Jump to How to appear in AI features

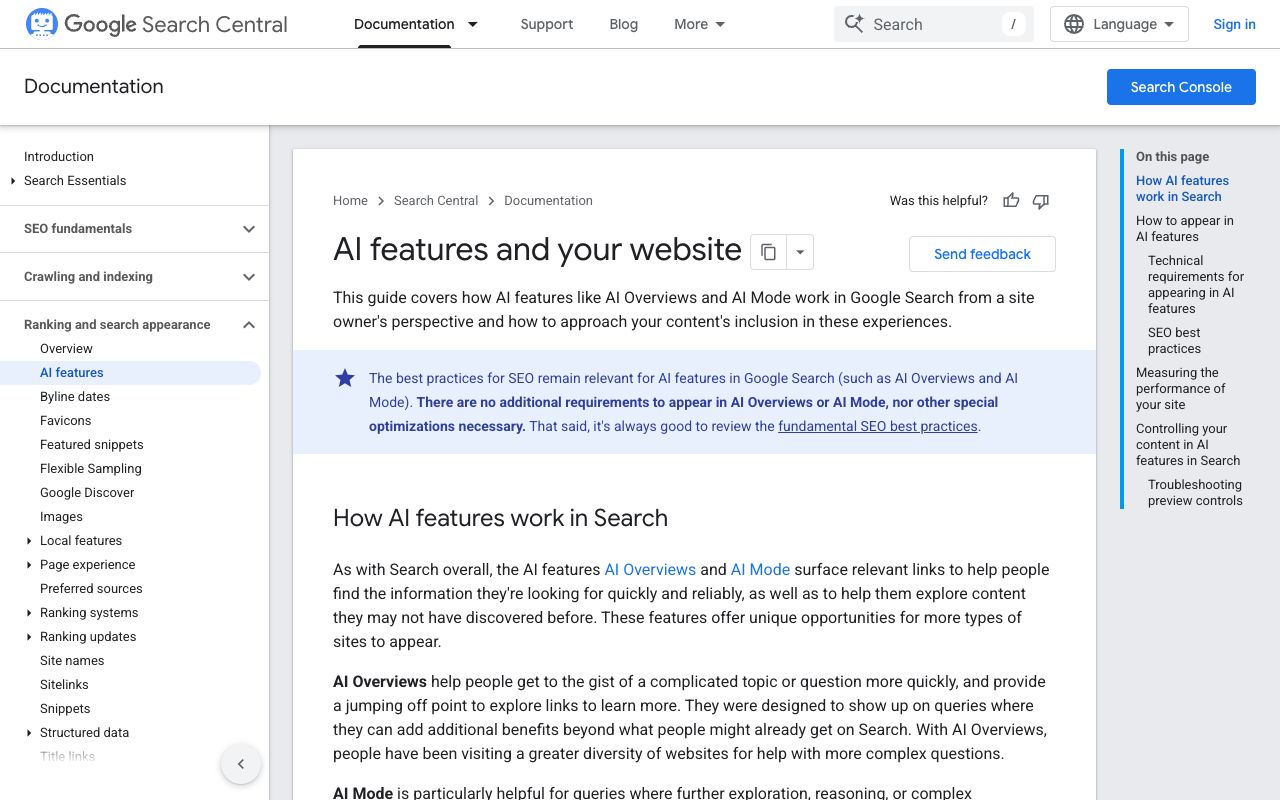click(1184, 229)
